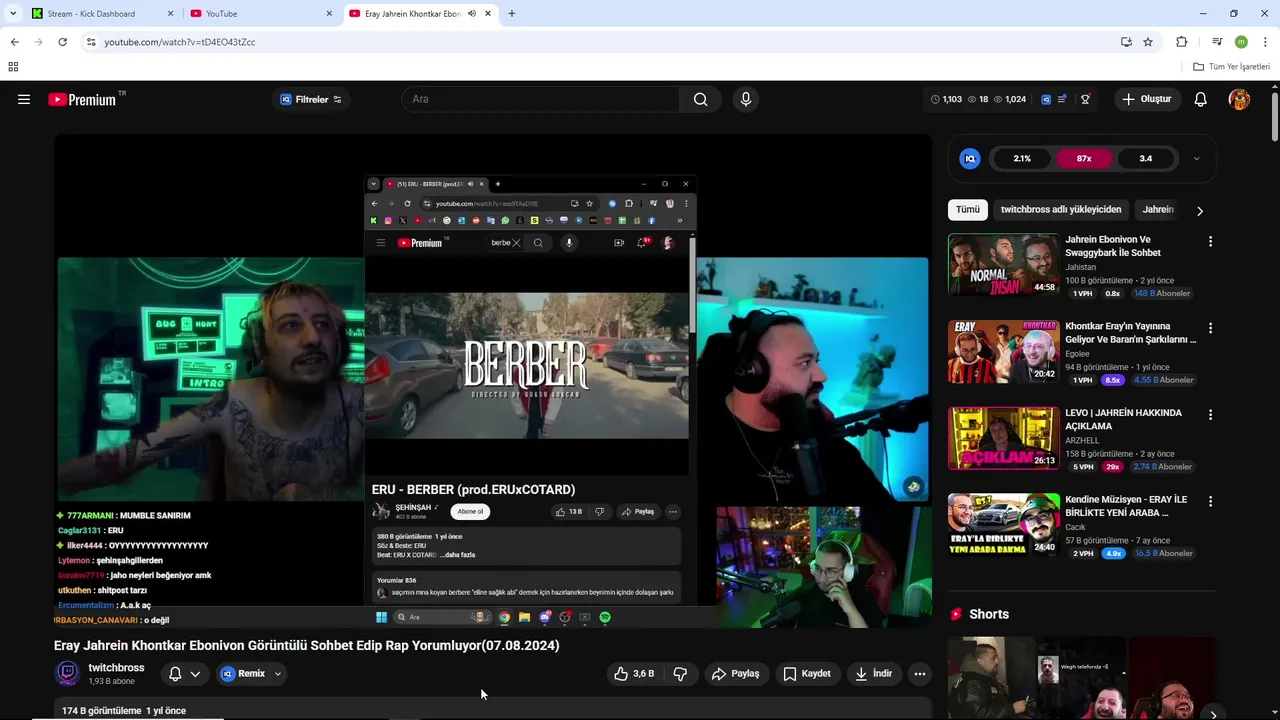Save video with Kaydet button
Screen dimensions: 1280x720
tap(806, 674)
